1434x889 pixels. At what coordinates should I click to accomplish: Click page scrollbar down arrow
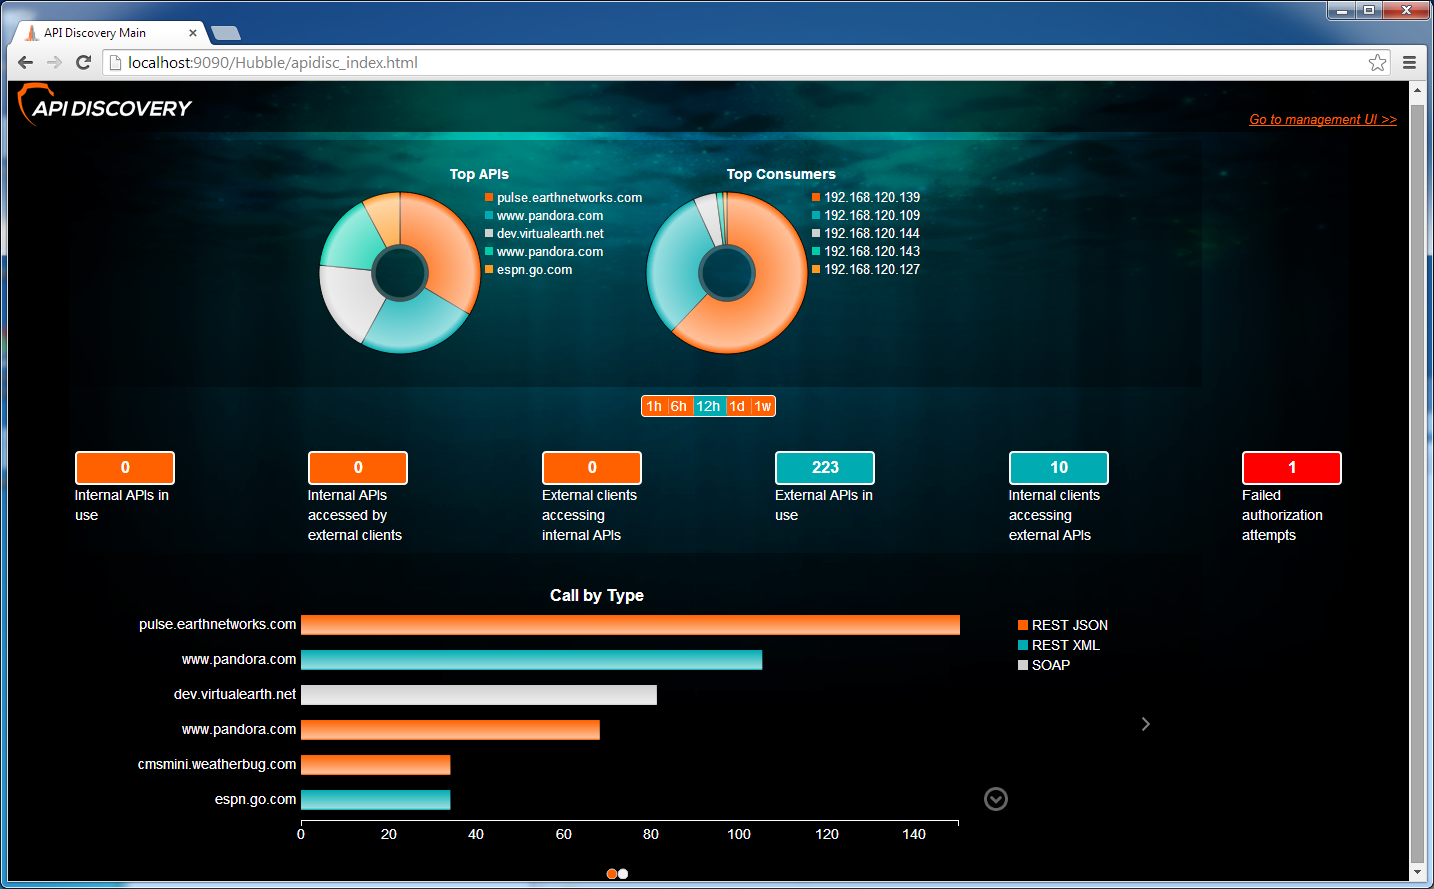(x=1417, y=872)
